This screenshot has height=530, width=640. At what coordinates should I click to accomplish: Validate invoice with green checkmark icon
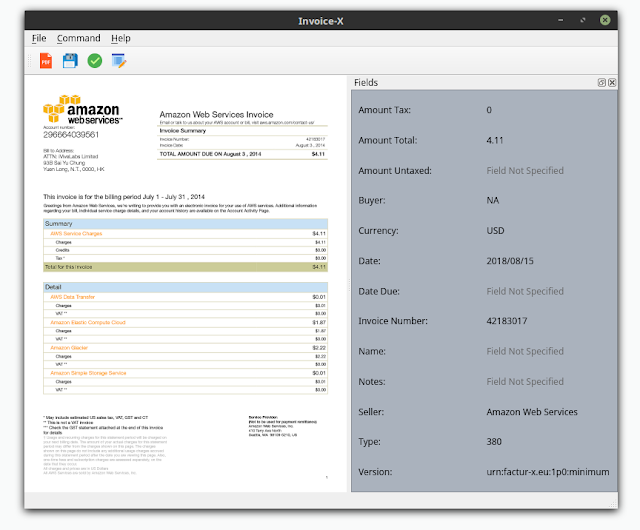coord(95,61)
